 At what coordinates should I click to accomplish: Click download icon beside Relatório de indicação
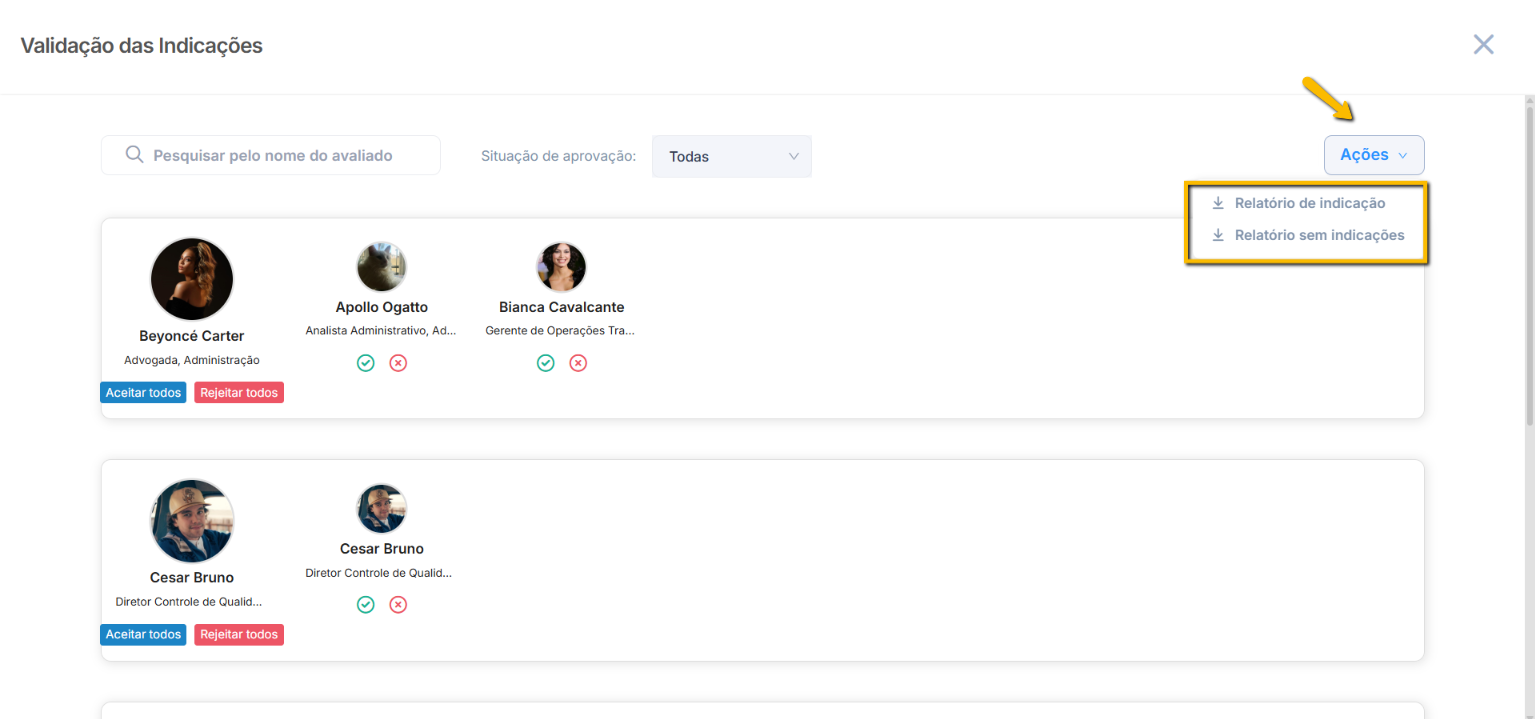coord(1218,203)
